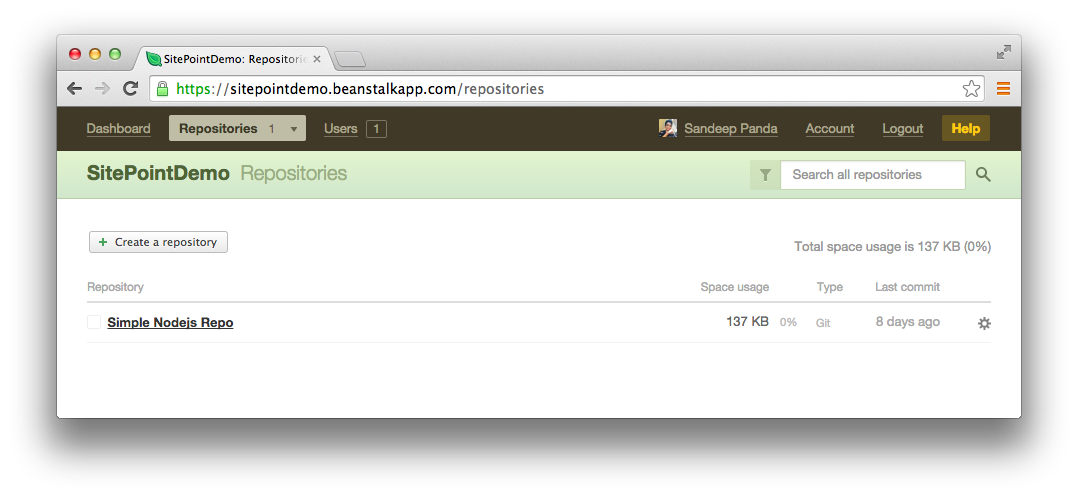
Task: Click the search magnifier icon
Action: [x=983, y=175]
